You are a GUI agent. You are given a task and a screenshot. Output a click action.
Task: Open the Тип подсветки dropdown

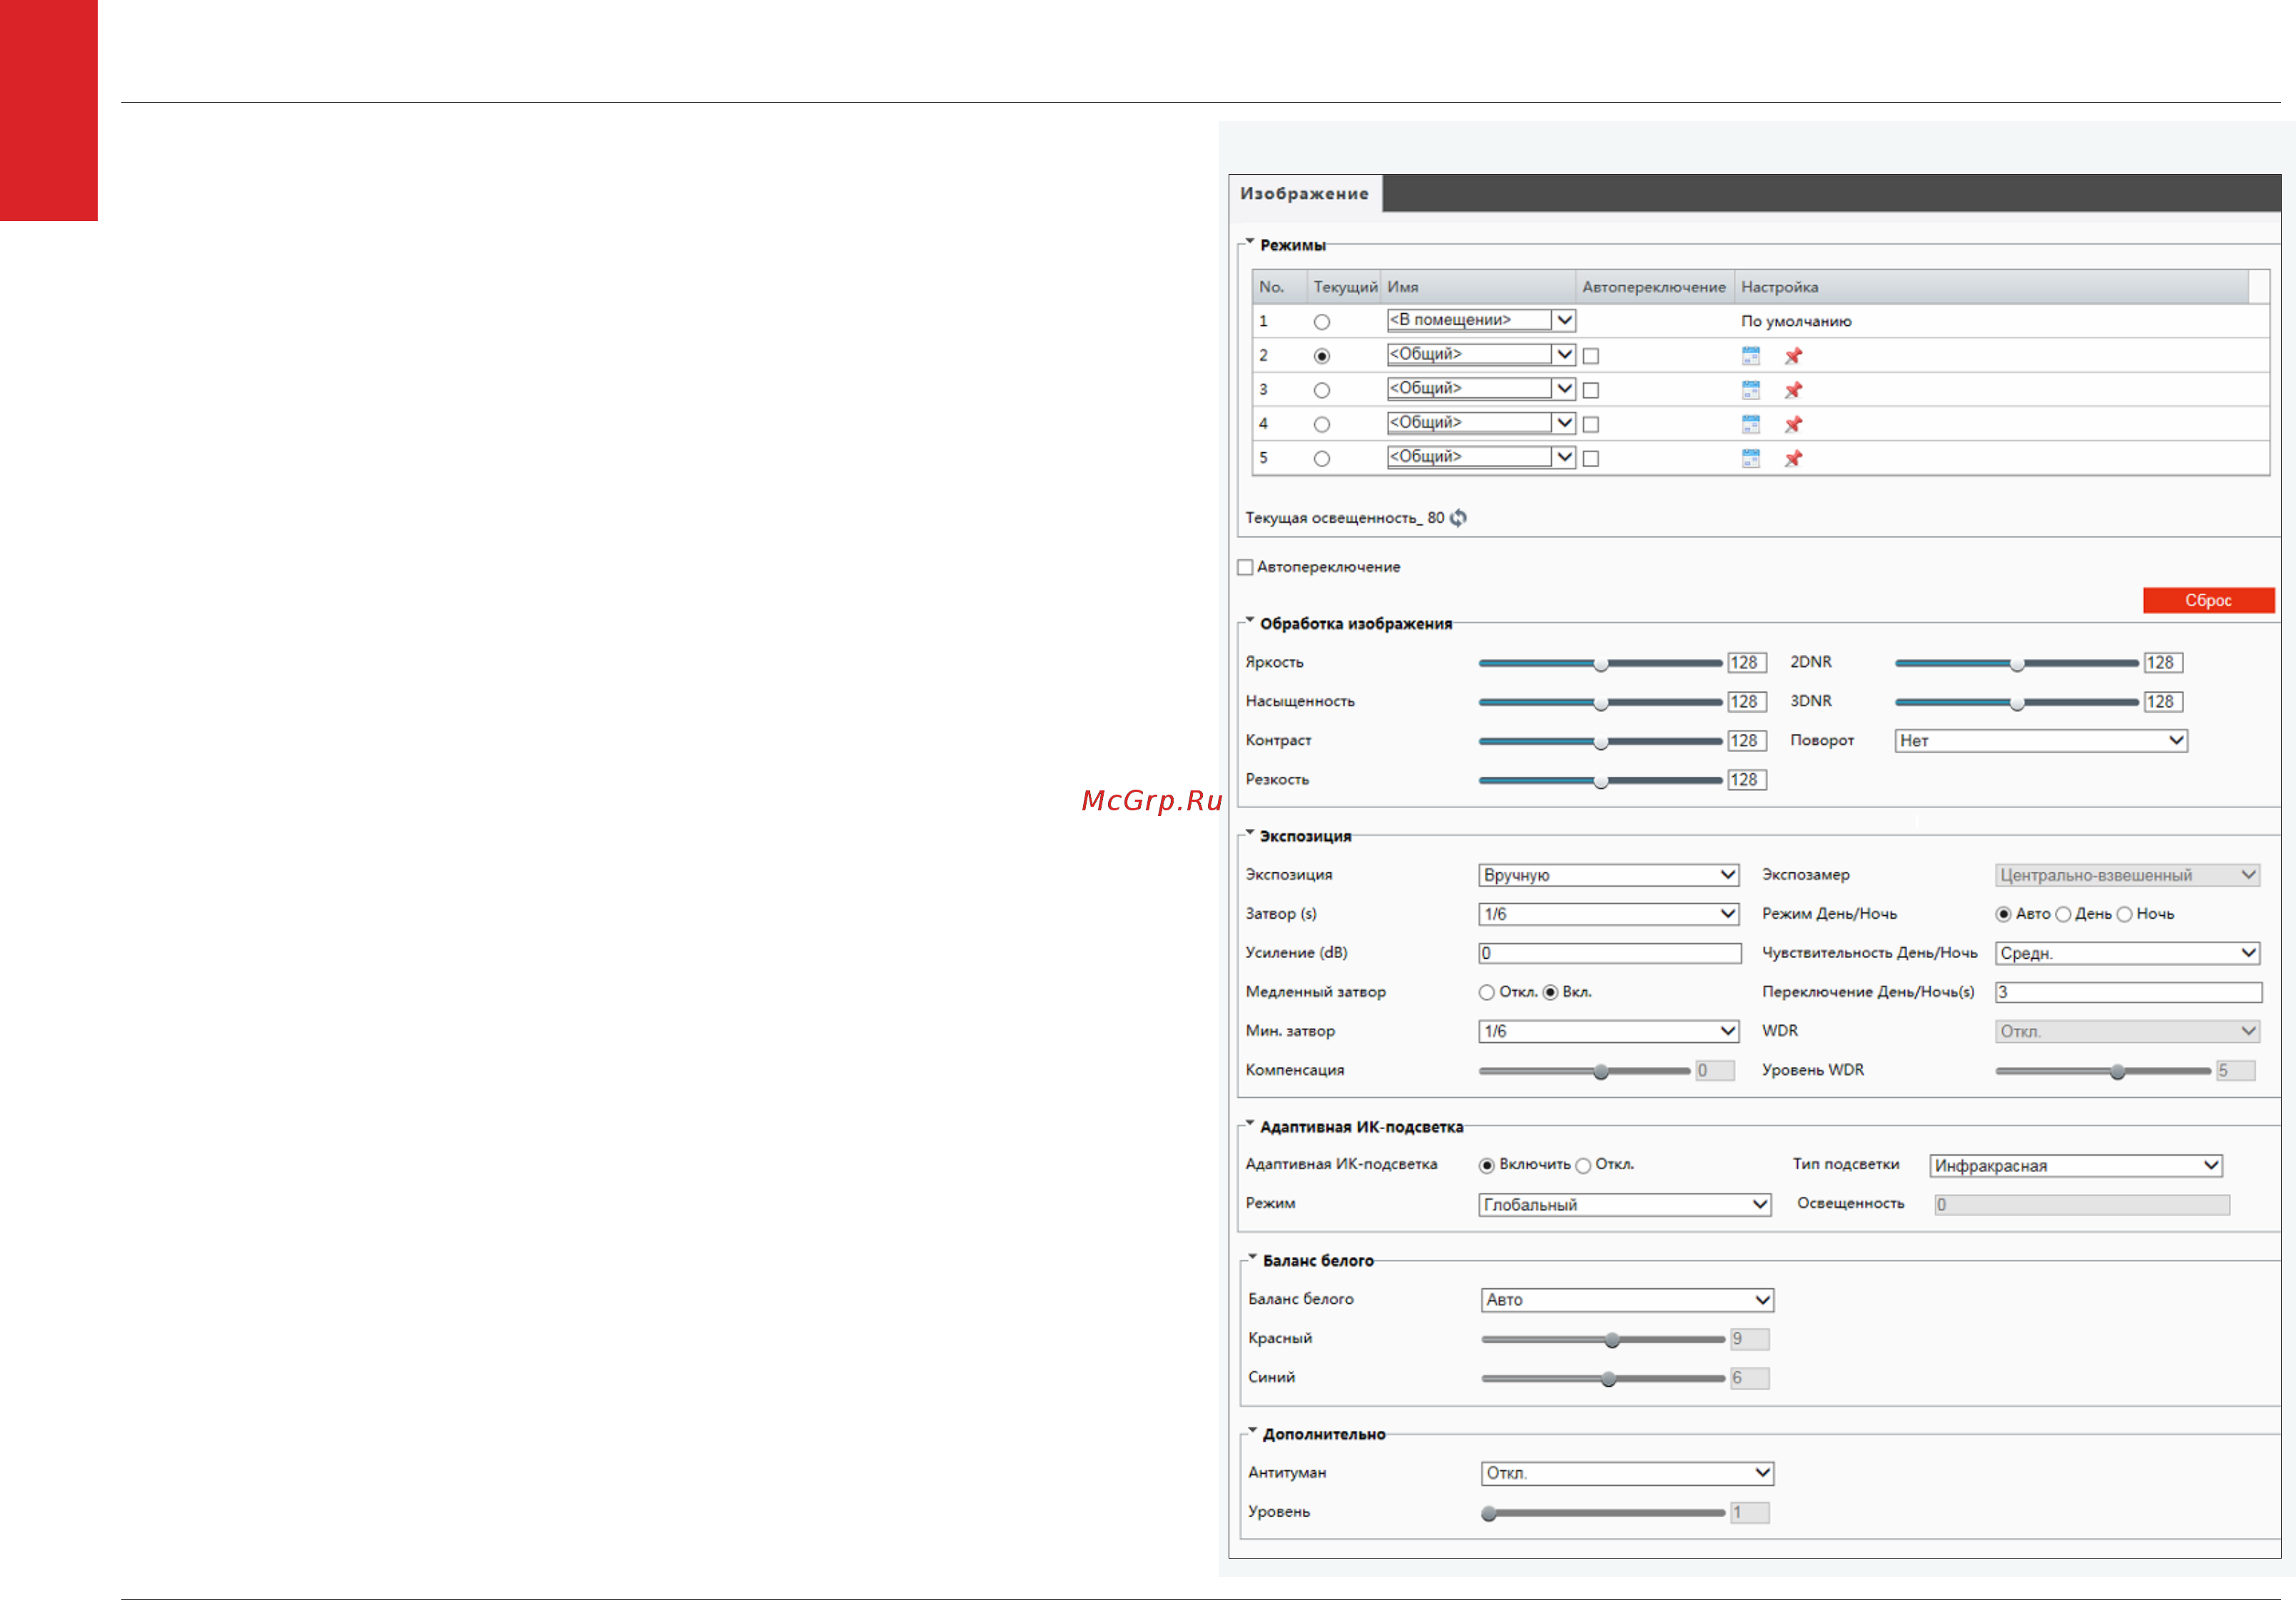tap(2075, 1166)
